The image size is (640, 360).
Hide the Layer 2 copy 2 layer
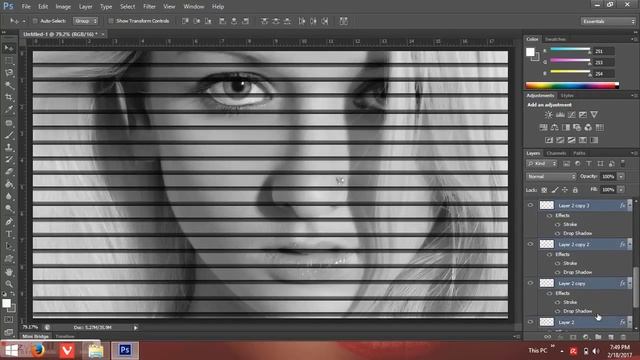pyautogui.click(x=531, y=244)
